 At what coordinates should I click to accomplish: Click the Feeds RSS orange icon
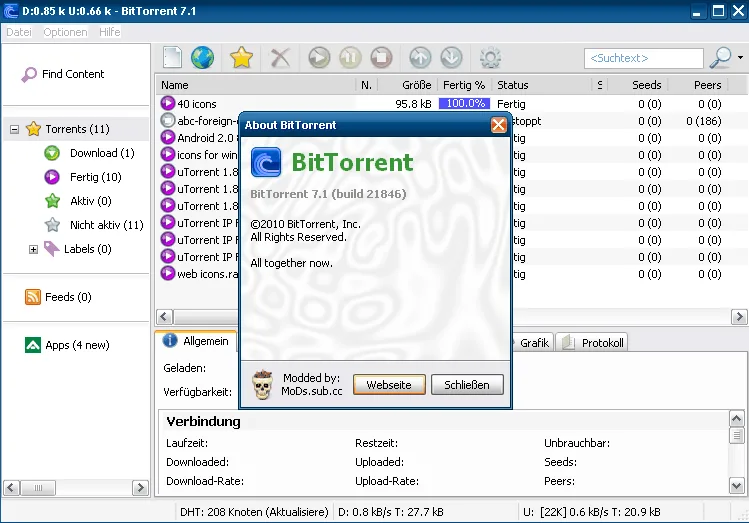point(33,297)
